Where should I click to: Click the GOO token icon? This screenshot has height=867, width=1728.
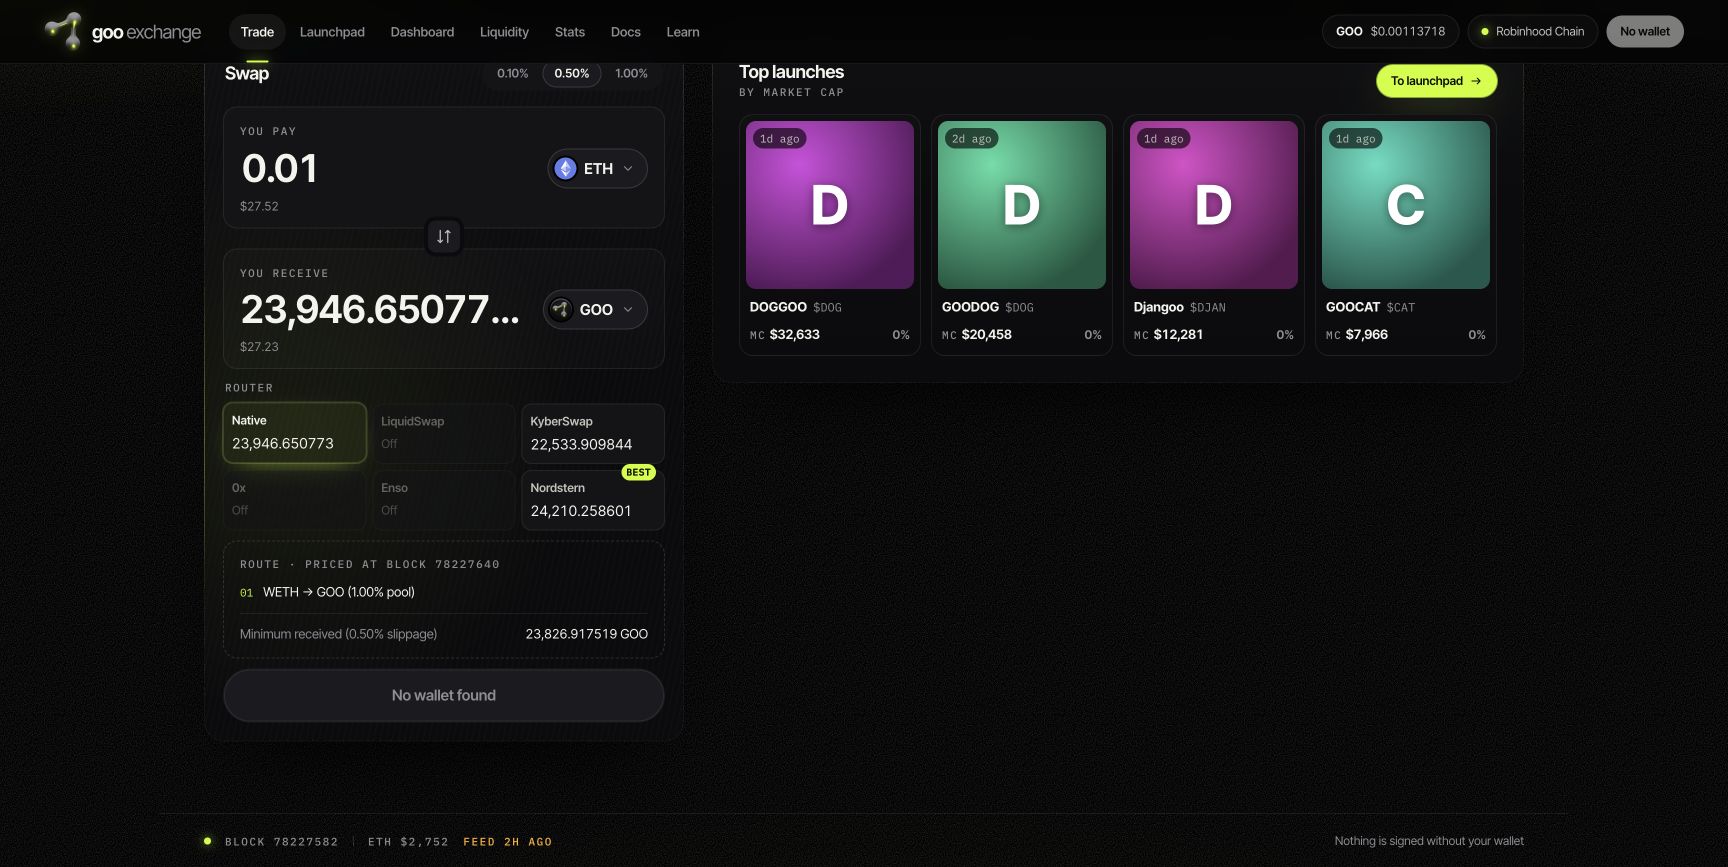(x=561, y=310)
